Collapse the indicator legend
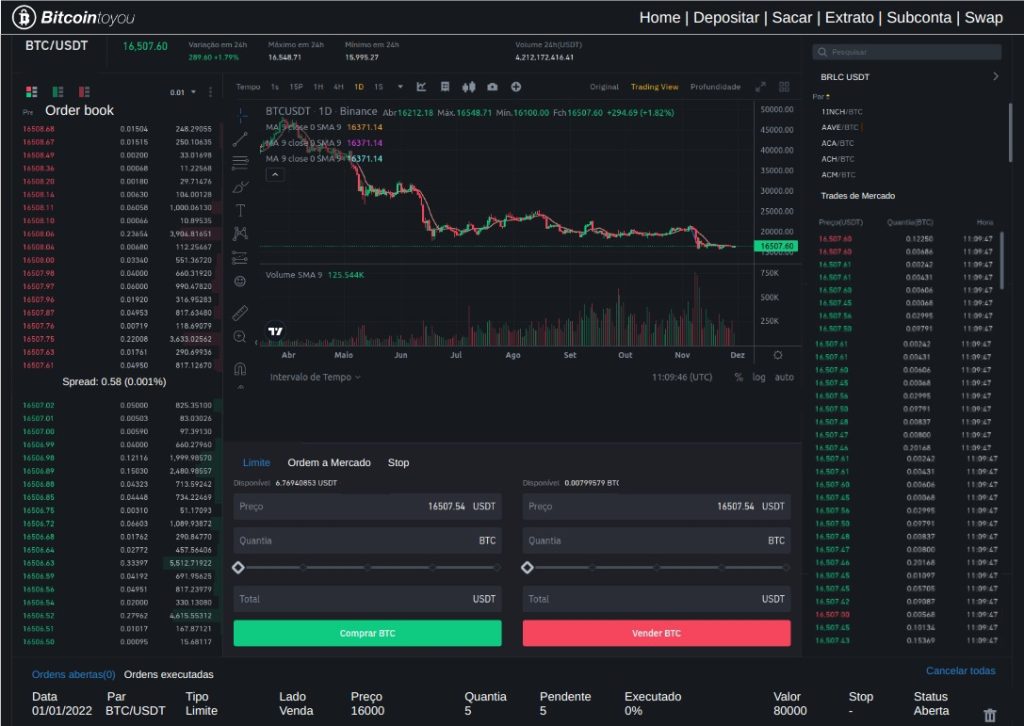 tap(275, 175)
